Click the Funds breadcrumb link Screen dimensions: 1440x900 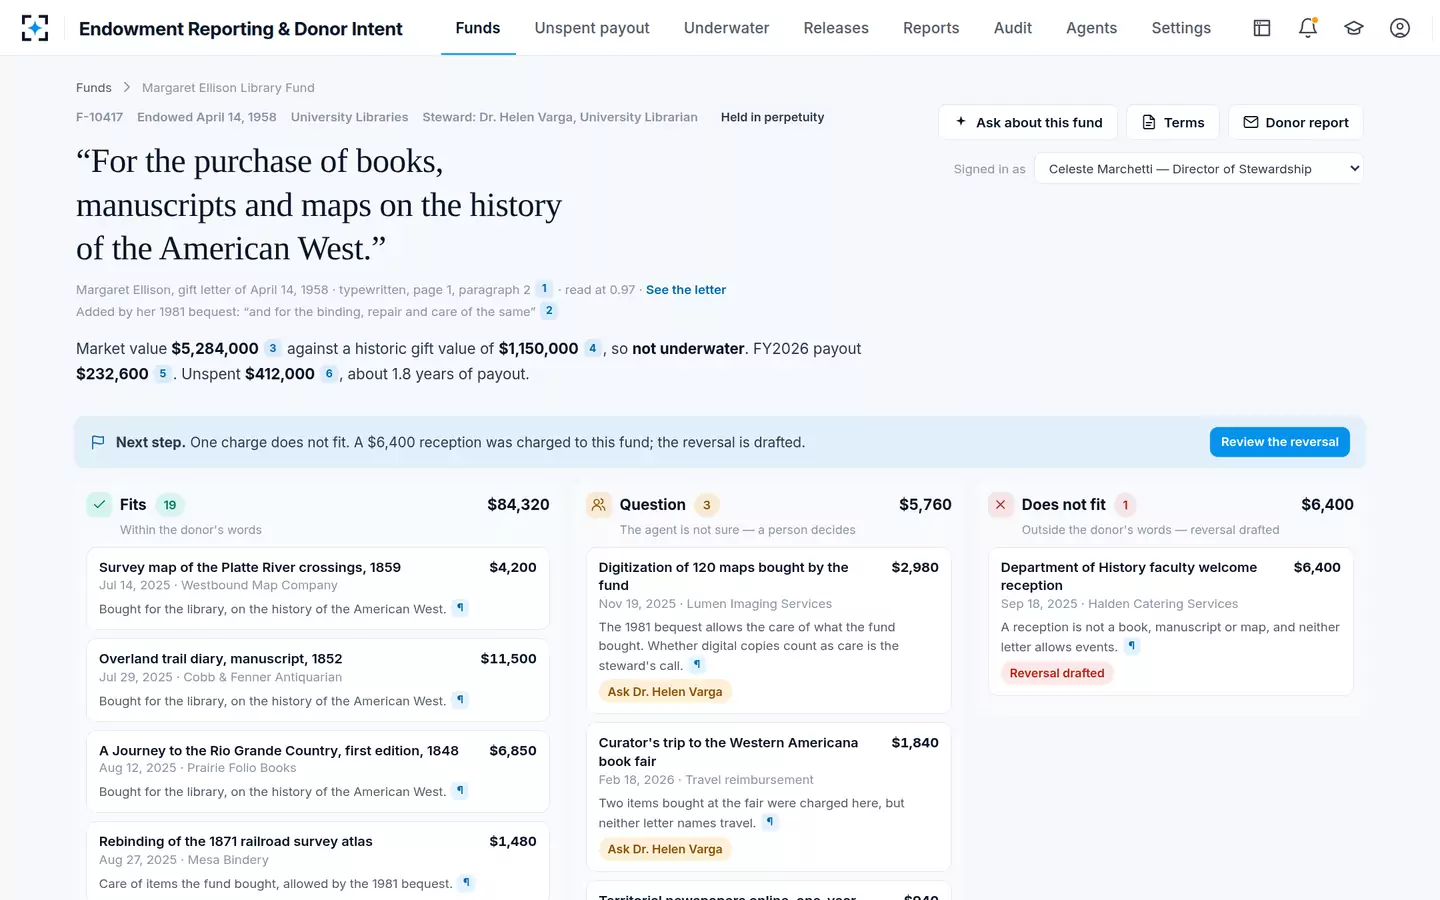click(94, 88)
